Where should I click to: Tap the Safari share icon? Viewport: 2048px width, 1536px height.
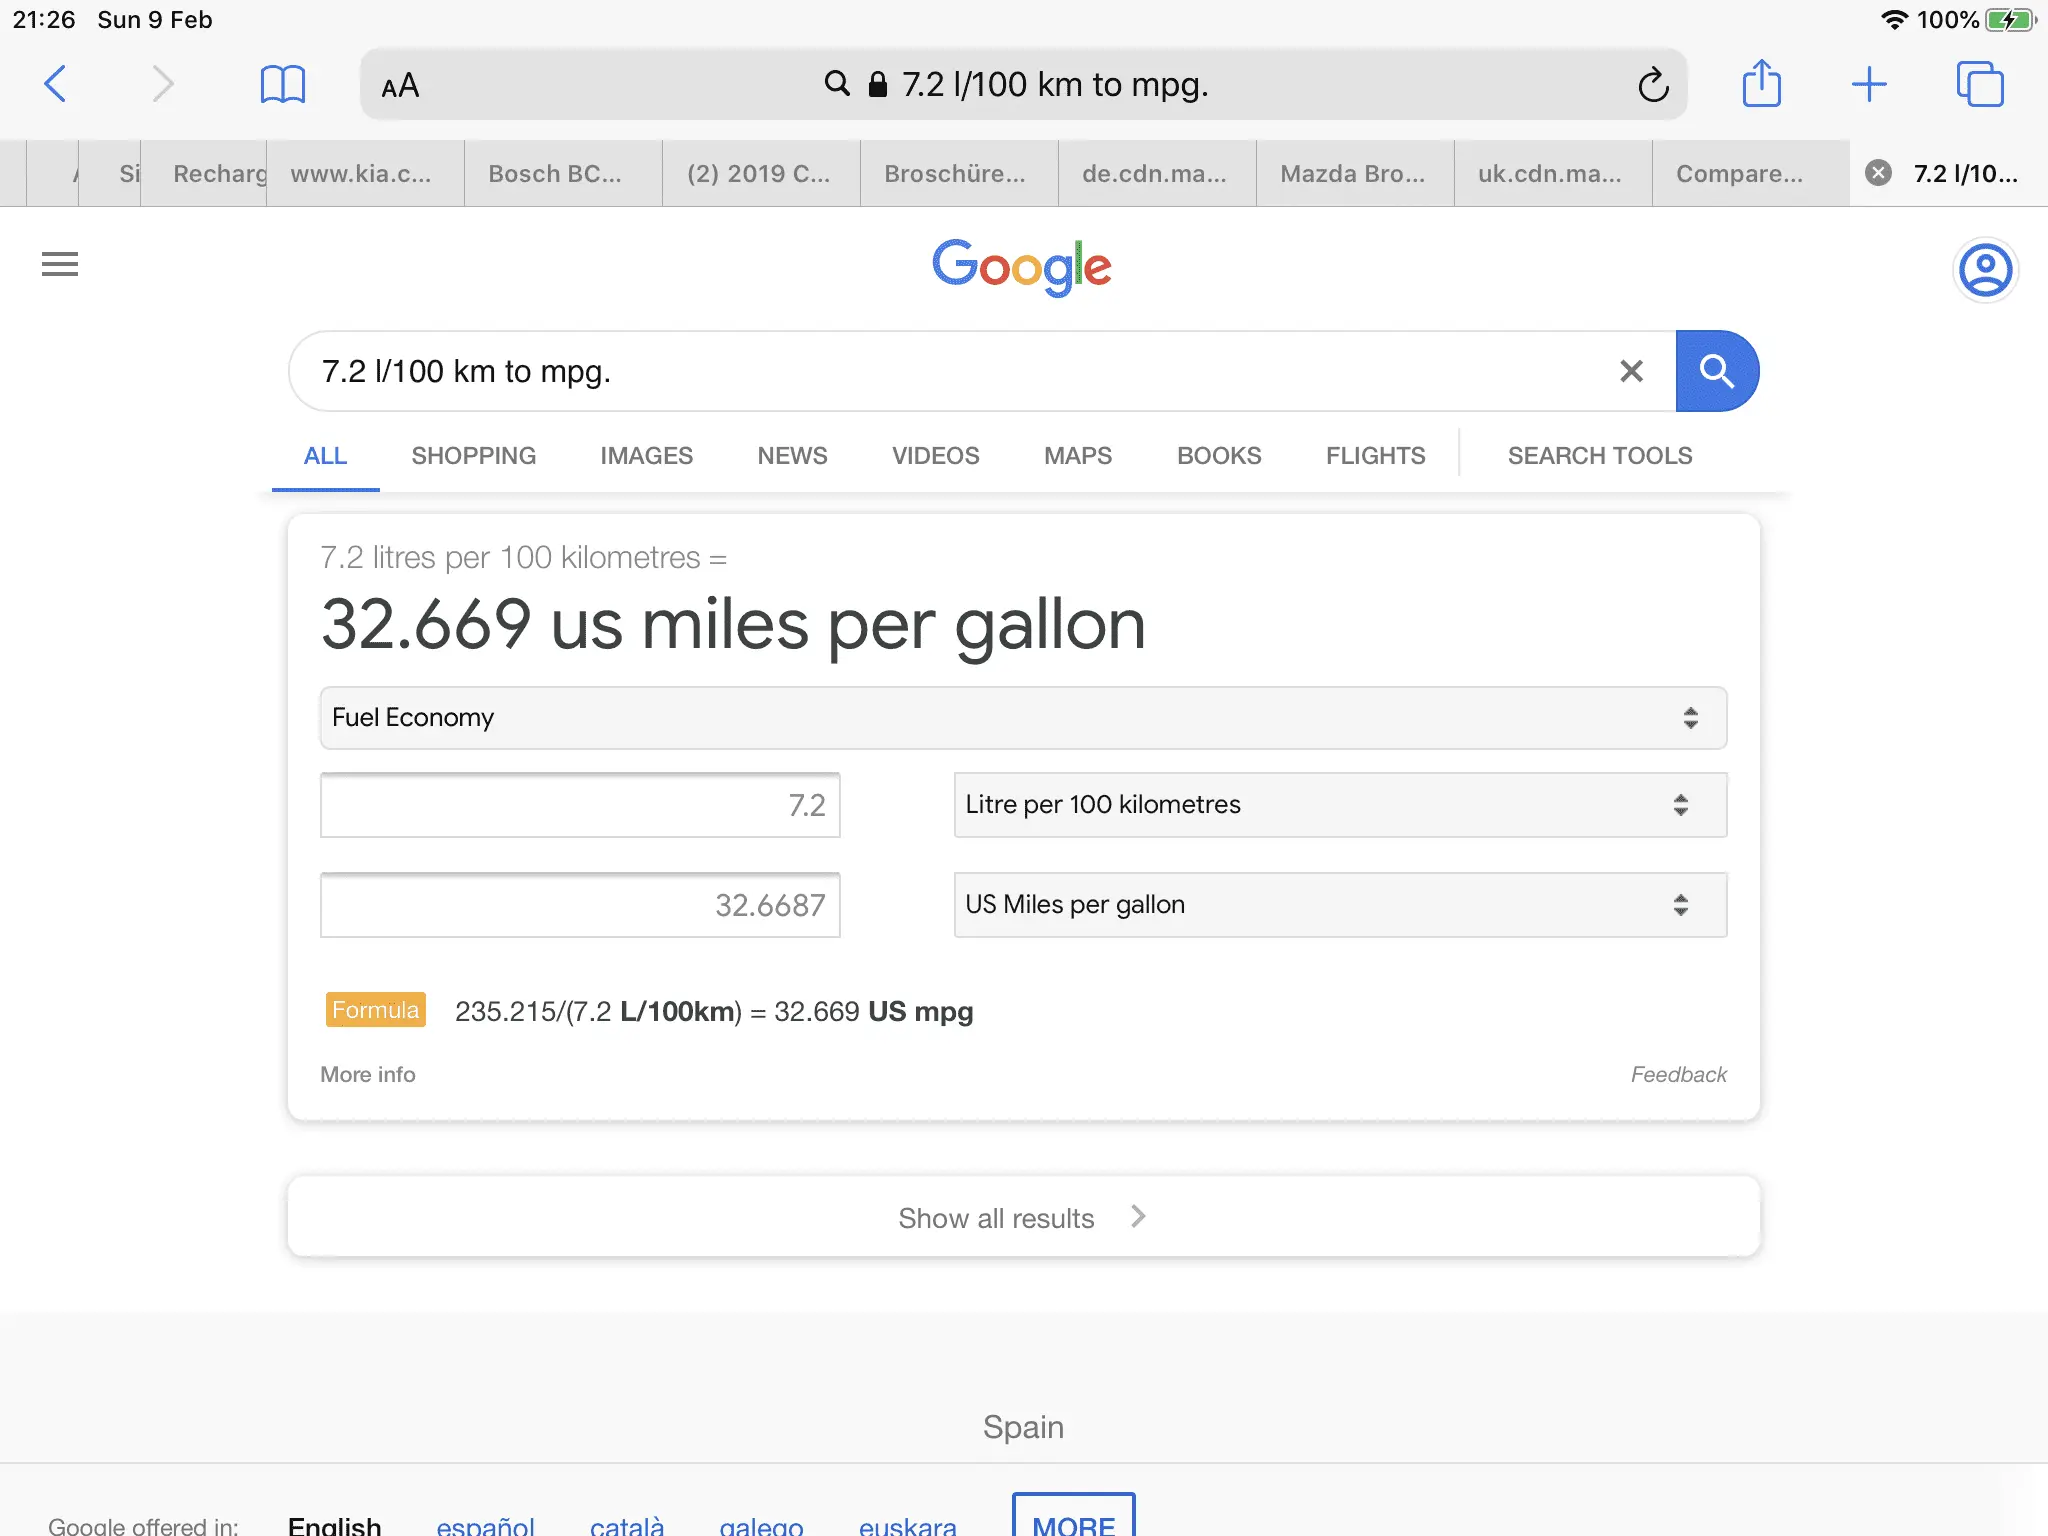pos(1761,84)
